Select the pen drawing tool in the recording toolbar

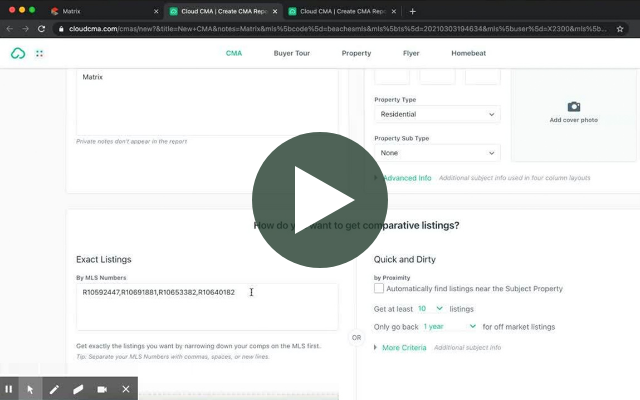[x=54, y=389]
